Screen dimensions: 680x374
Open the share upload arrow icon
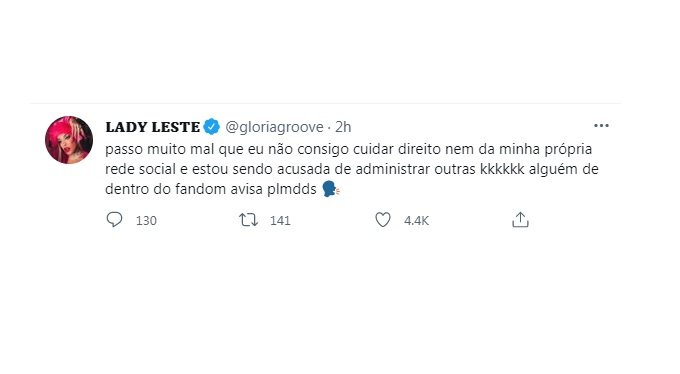[x=520, y=220]
